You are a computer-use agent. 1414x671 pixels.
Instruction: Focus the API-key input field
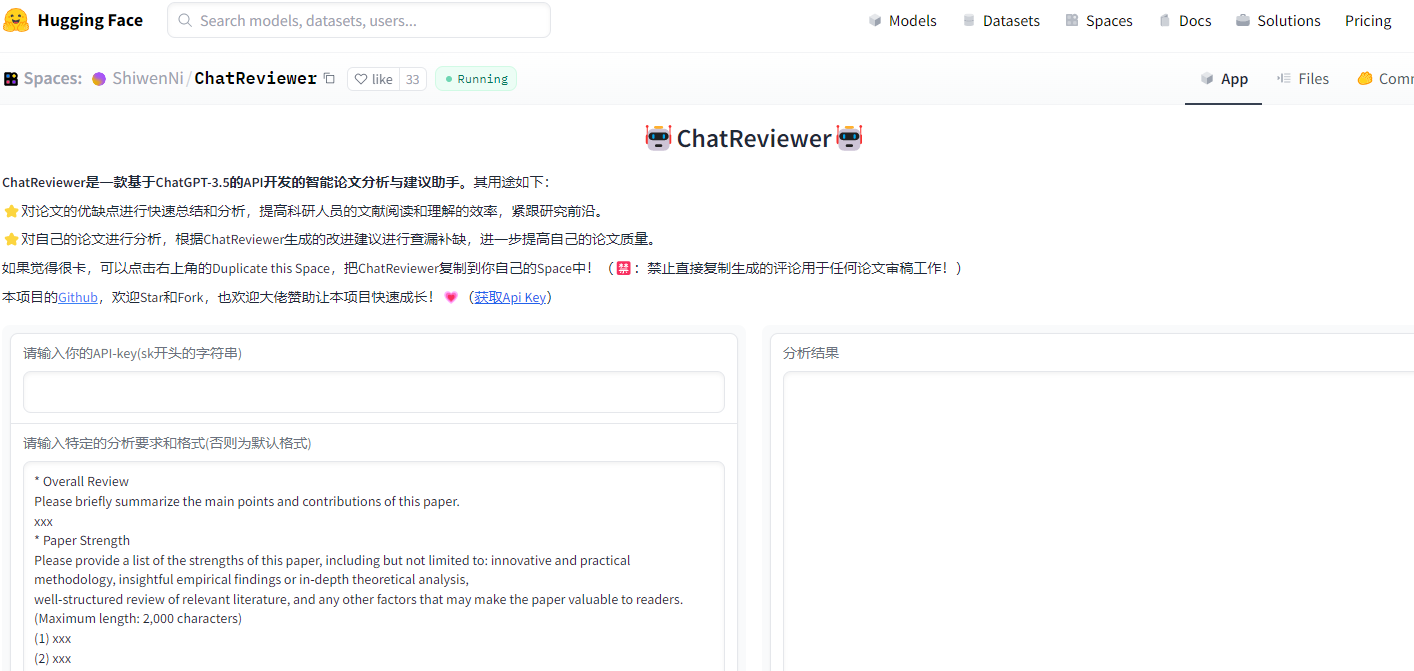point(374,392)
